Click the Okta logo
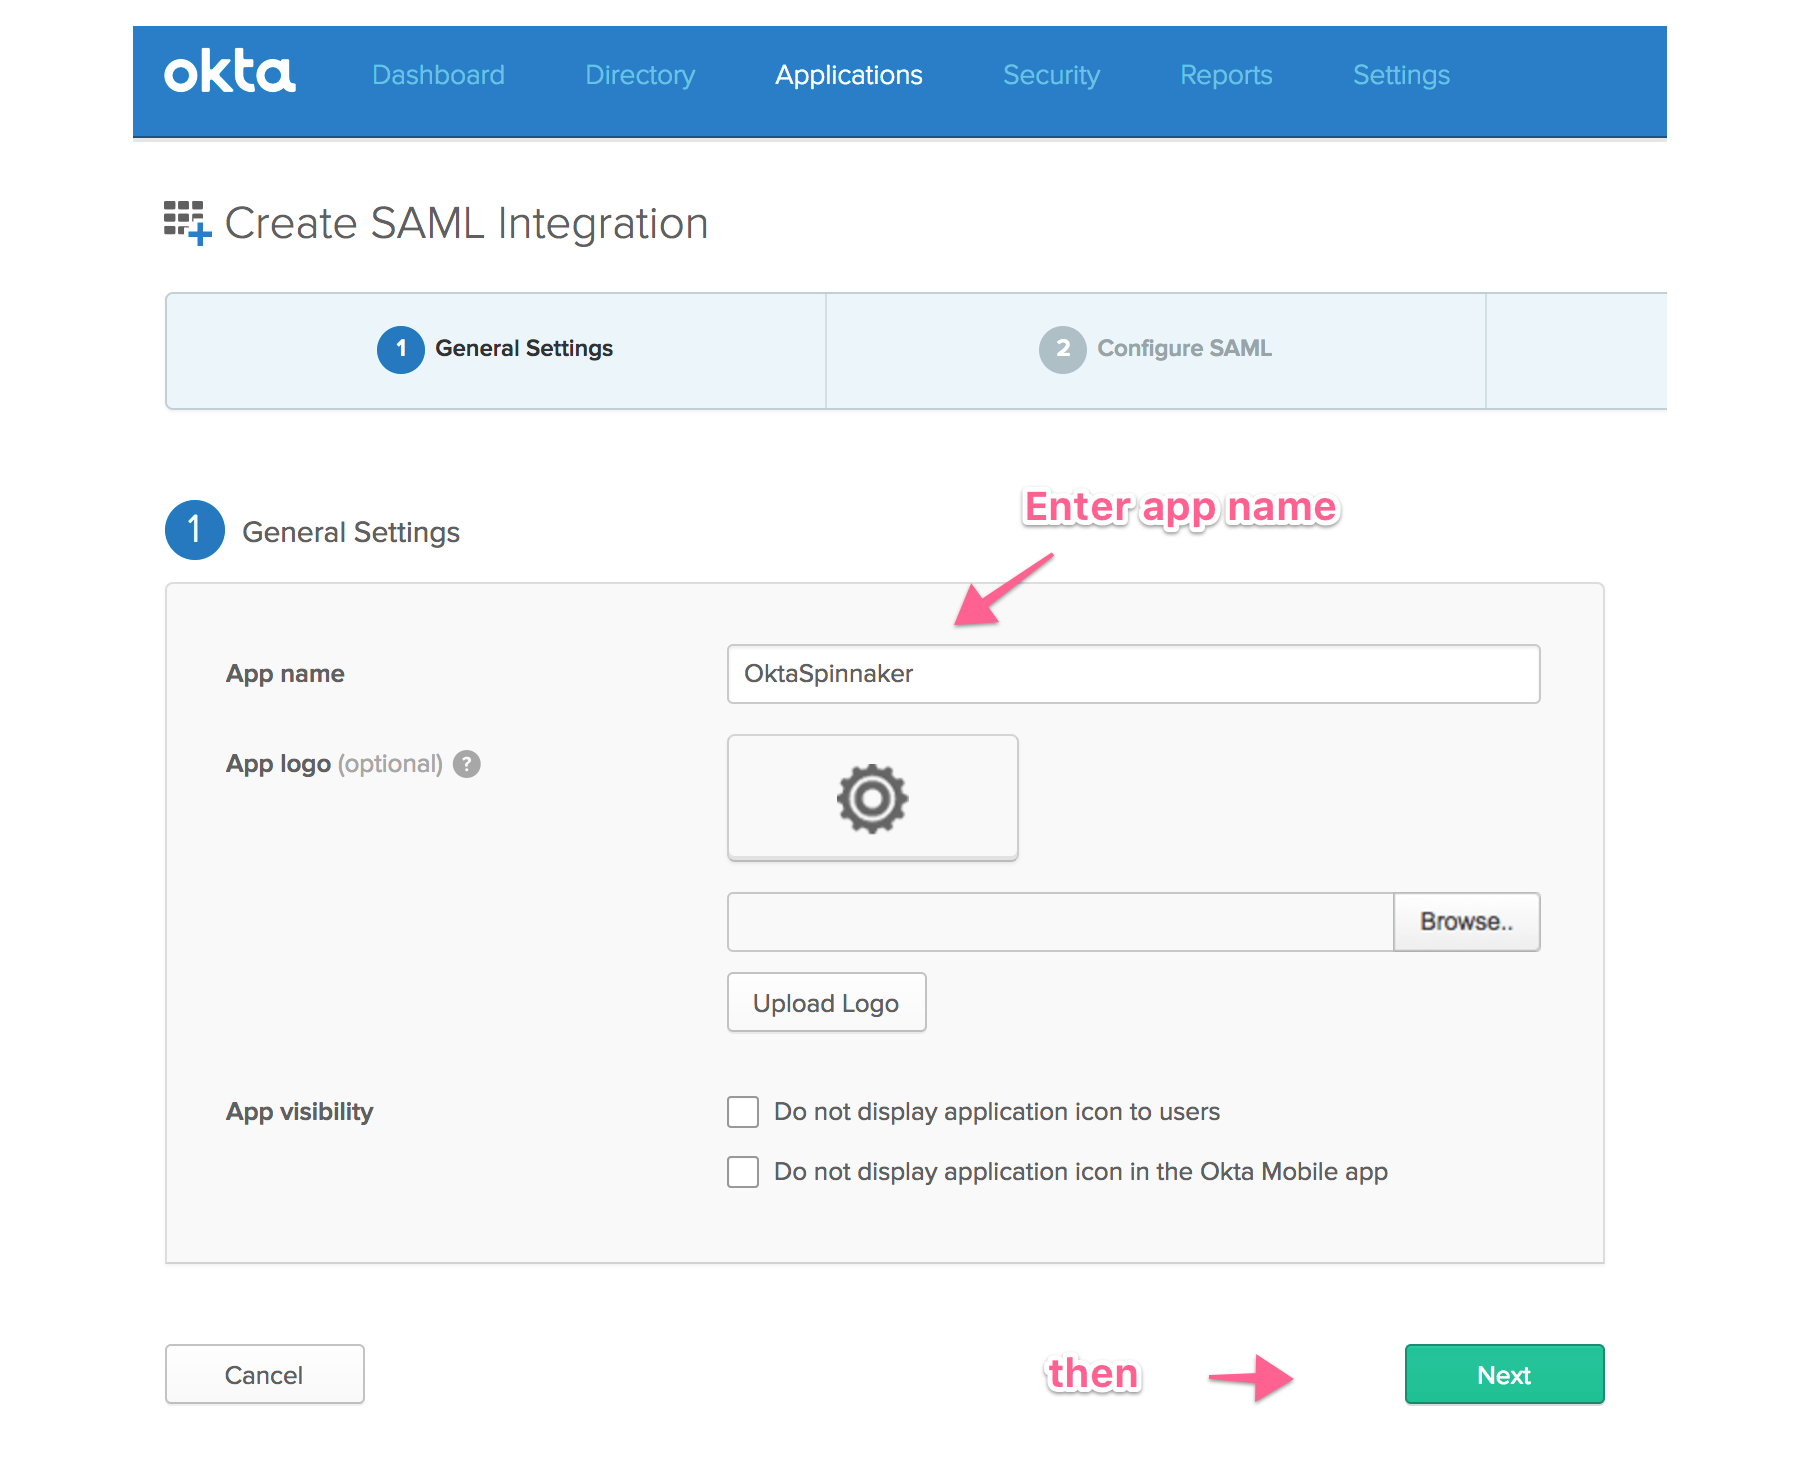The image size is (1800, 1470). click(229, 74)
